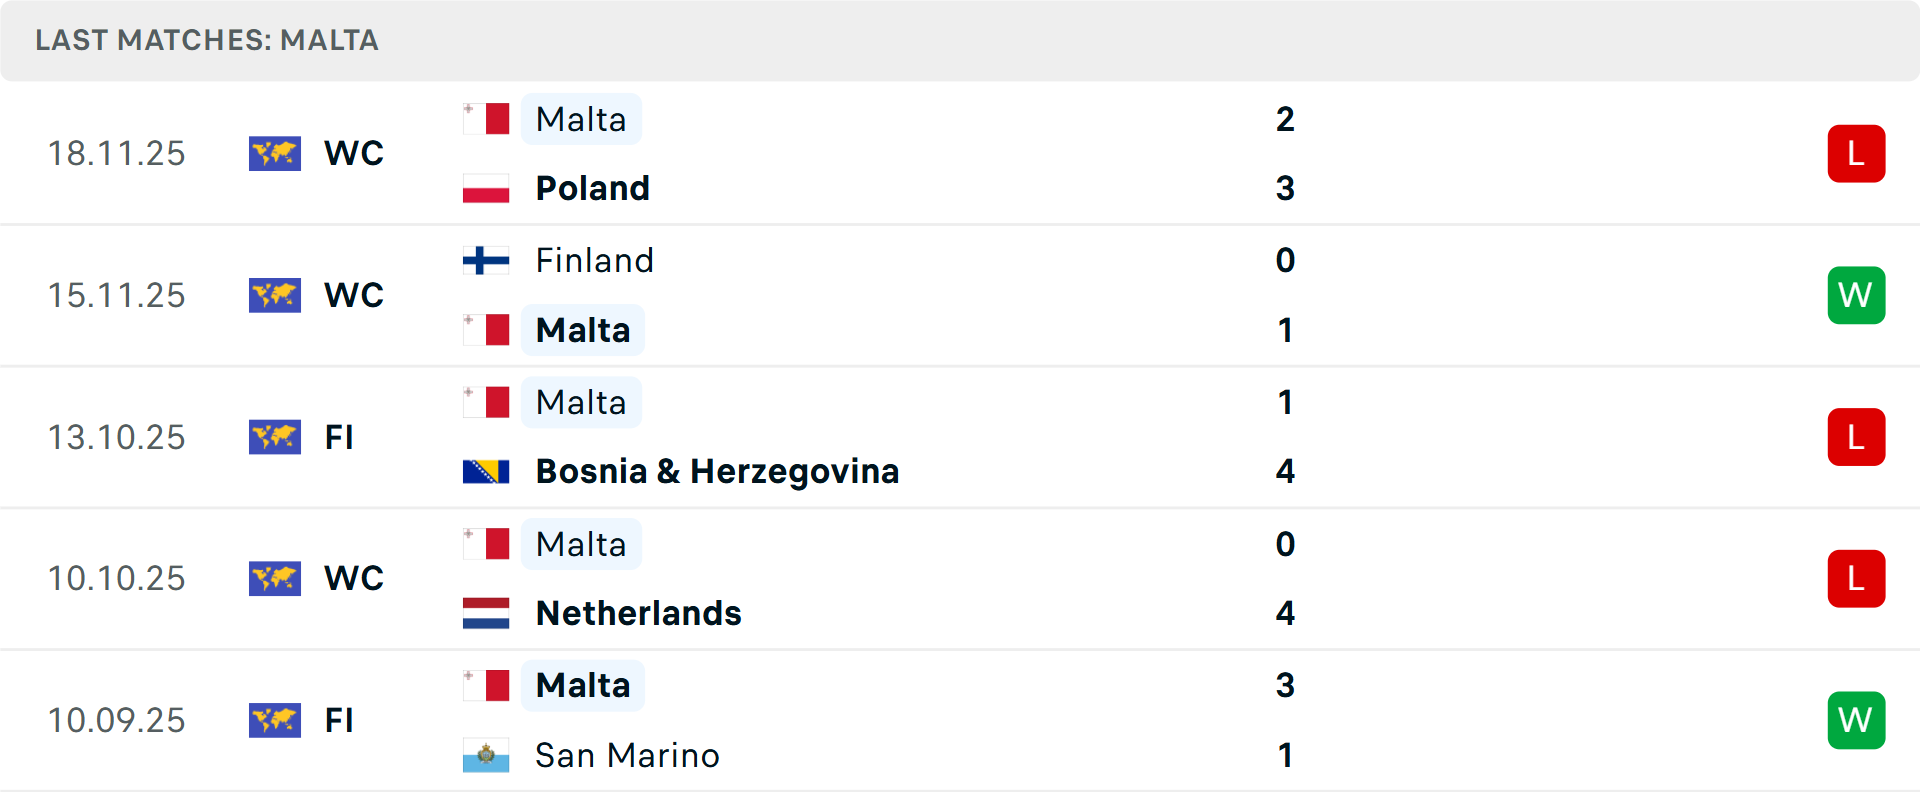Click the world map icon for 13.10.25 match
This screenshot has width=1920, height=792.
click(x=275, y=437)
